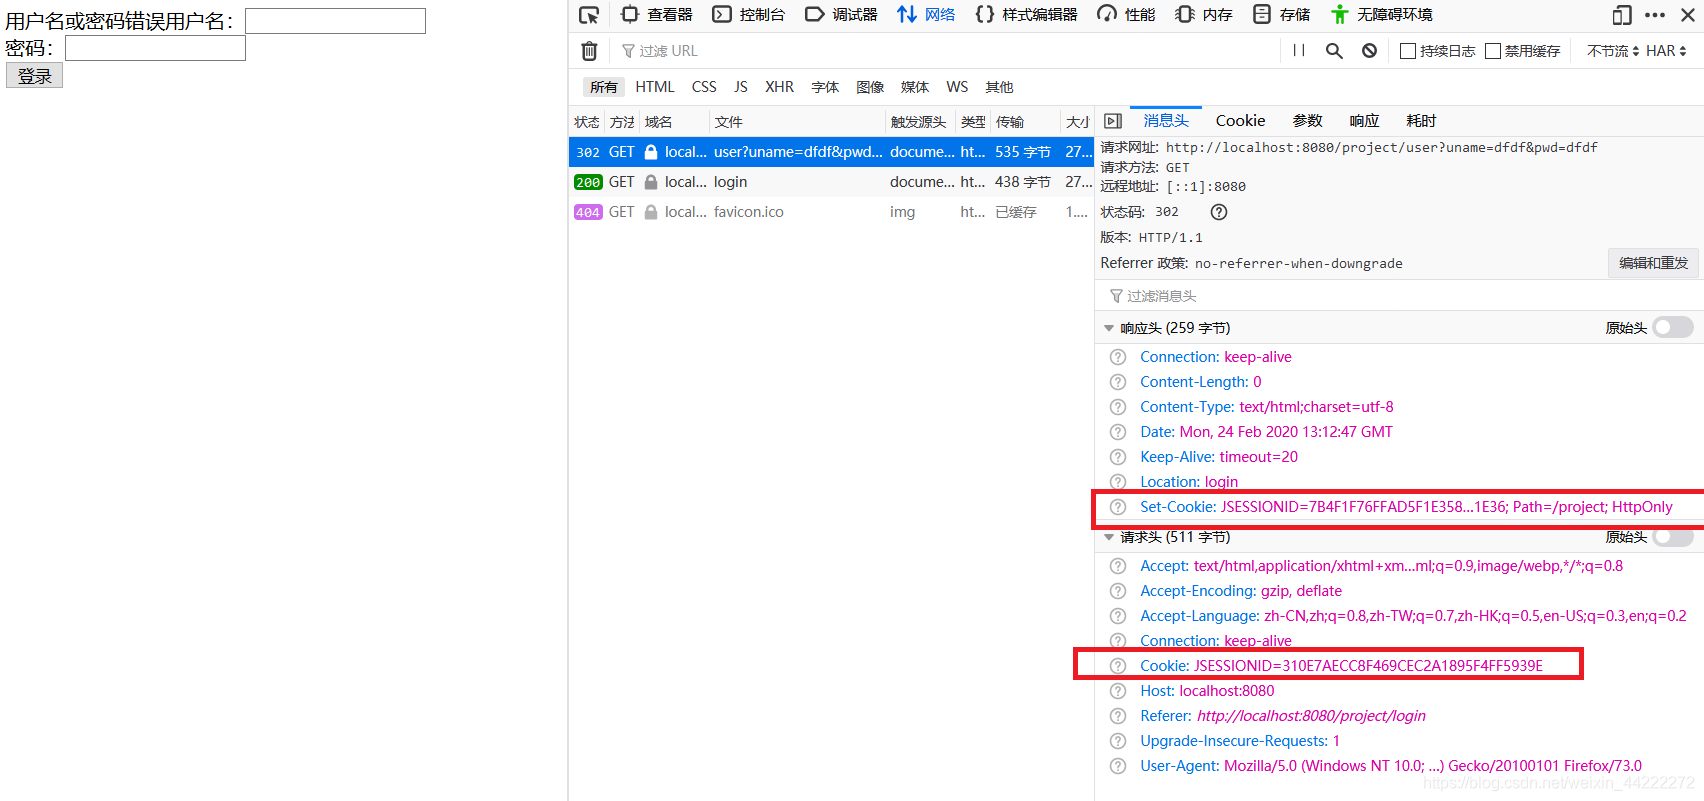
Task: Close the developer tools panel
Action: pos(1687,15)
